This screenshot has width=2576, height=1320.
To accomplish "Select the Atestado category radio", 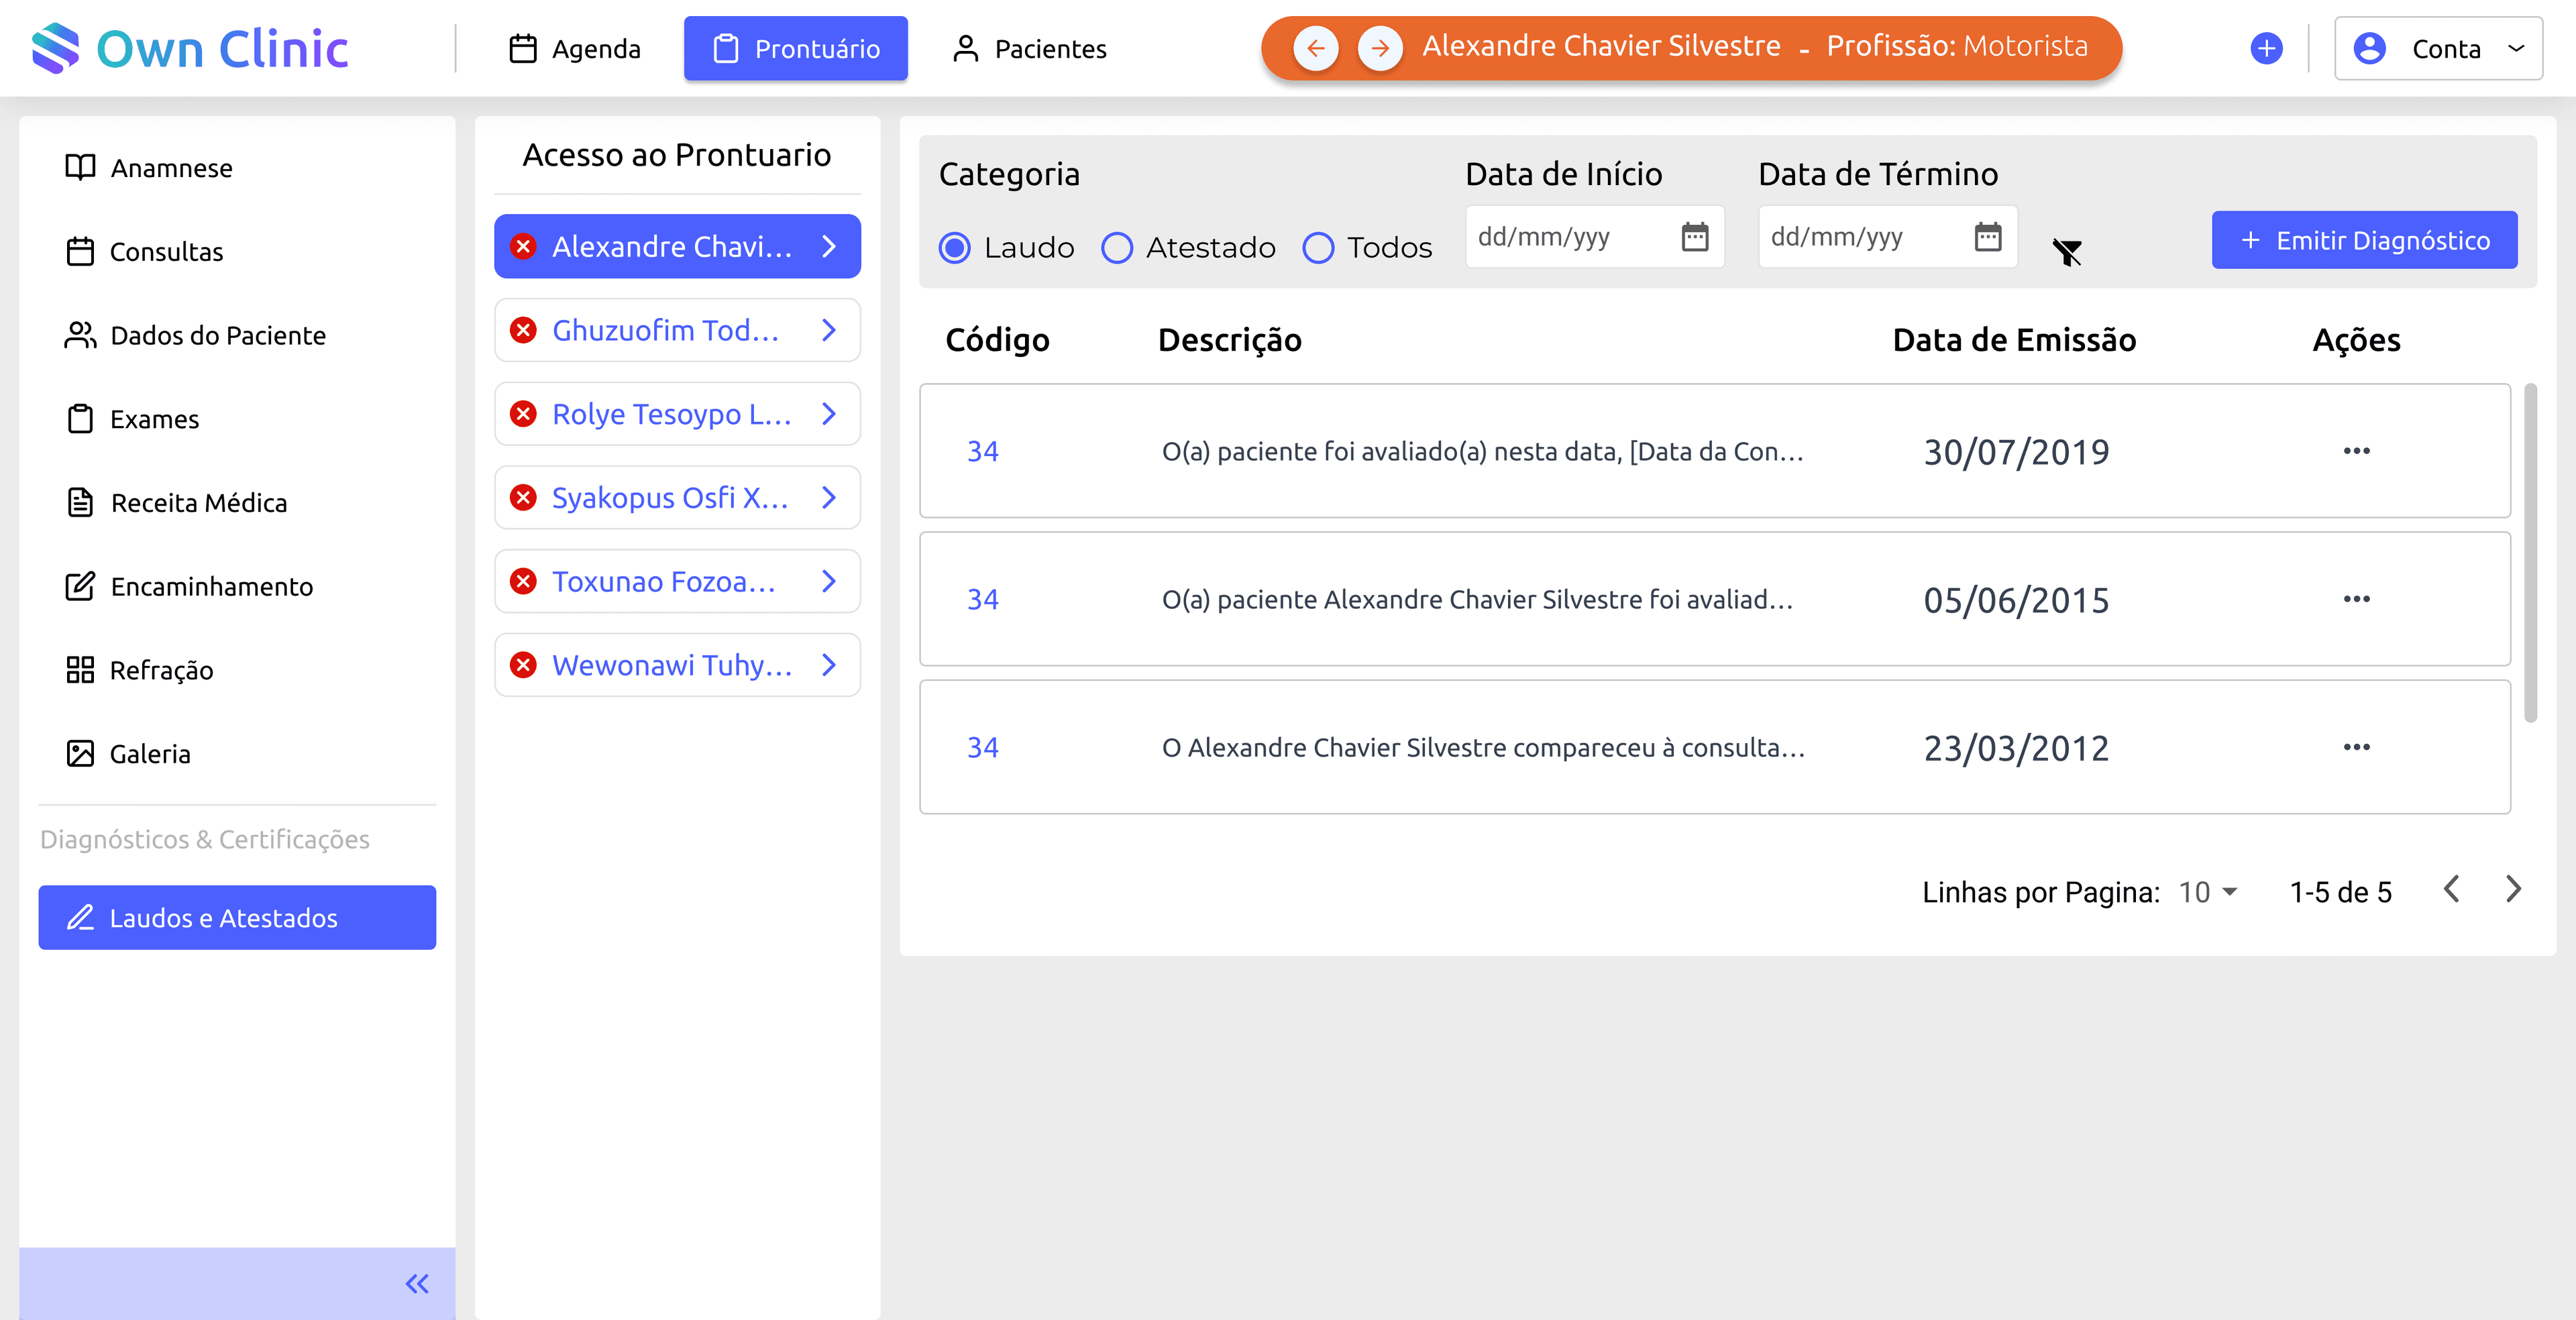I will click(x=1117, y=248).
